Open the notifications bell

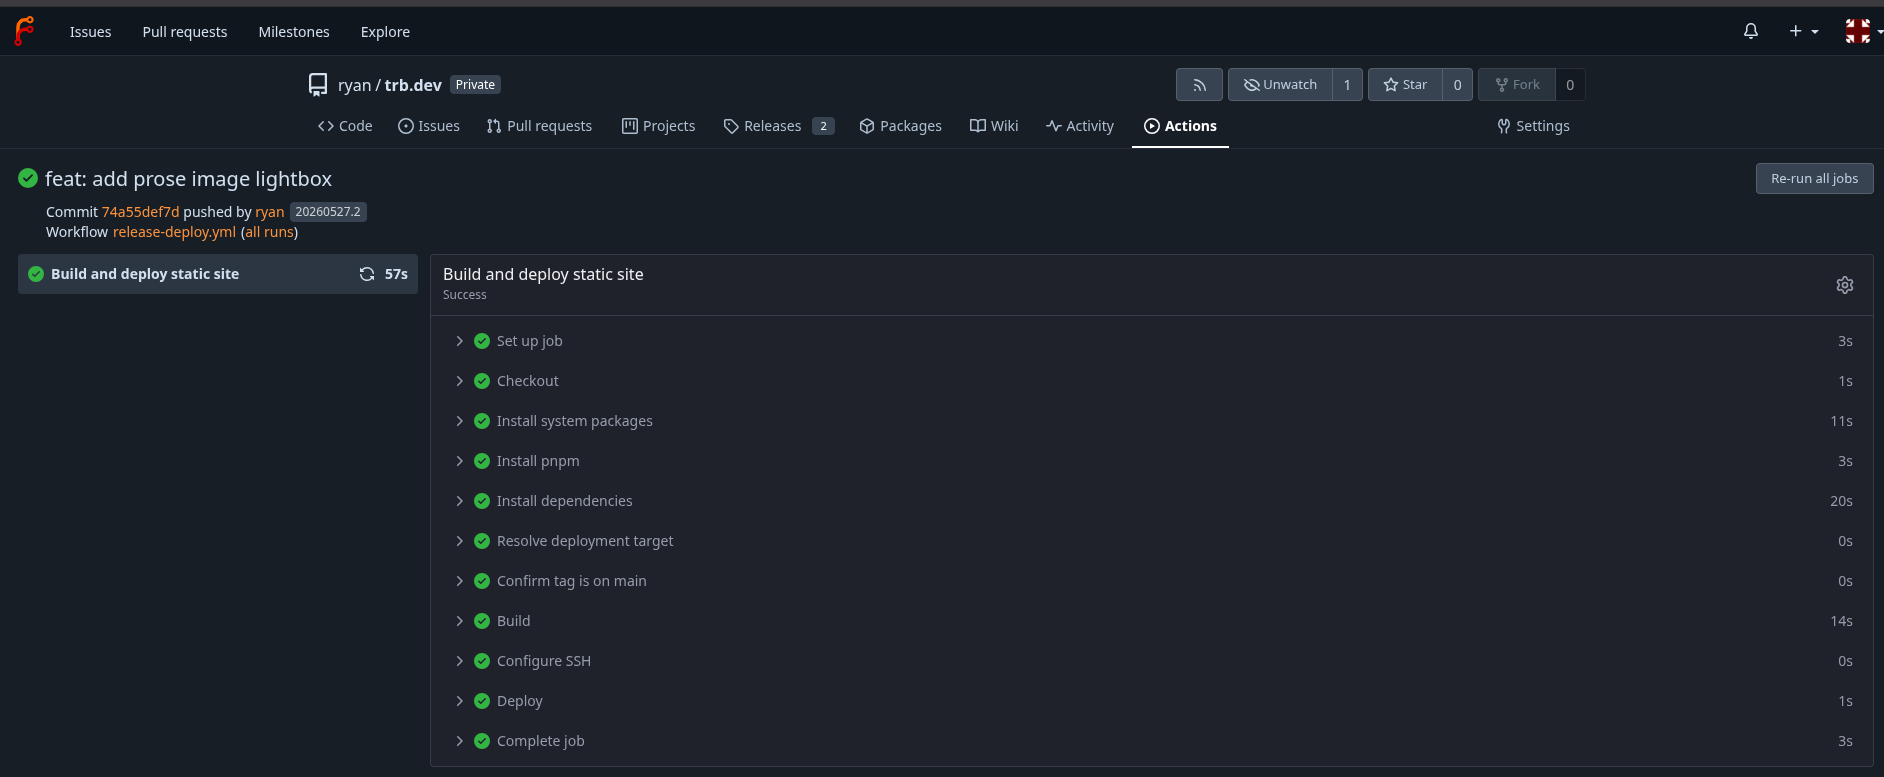[1751, 31]
